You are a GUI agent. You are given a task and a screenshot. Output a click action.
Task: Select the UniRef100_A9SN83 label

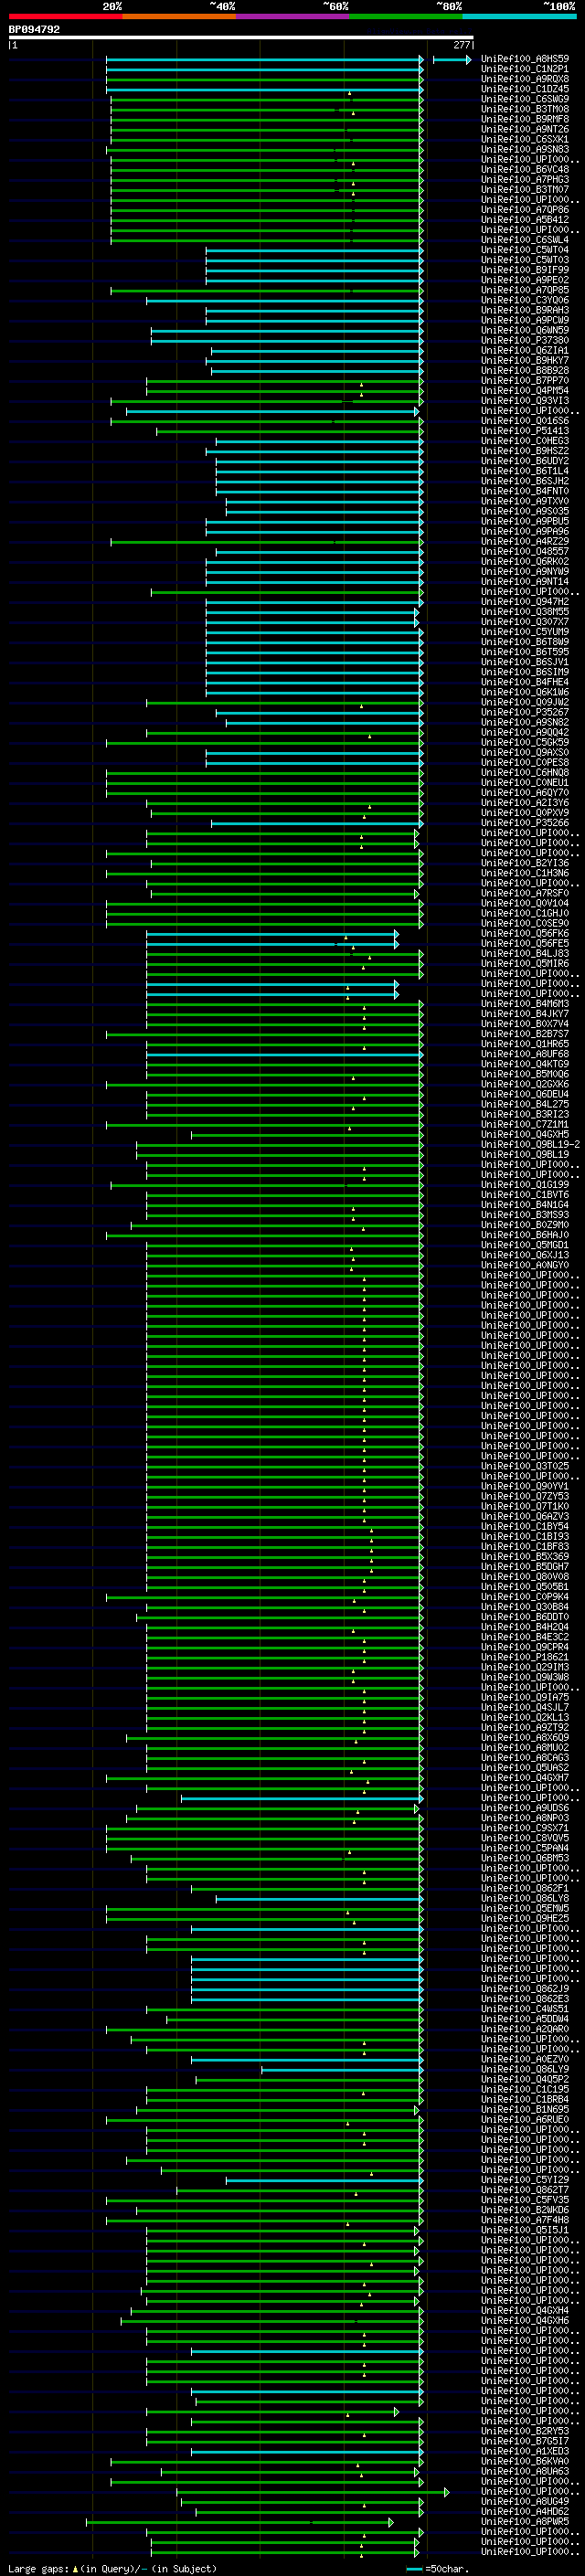[525, 150]
